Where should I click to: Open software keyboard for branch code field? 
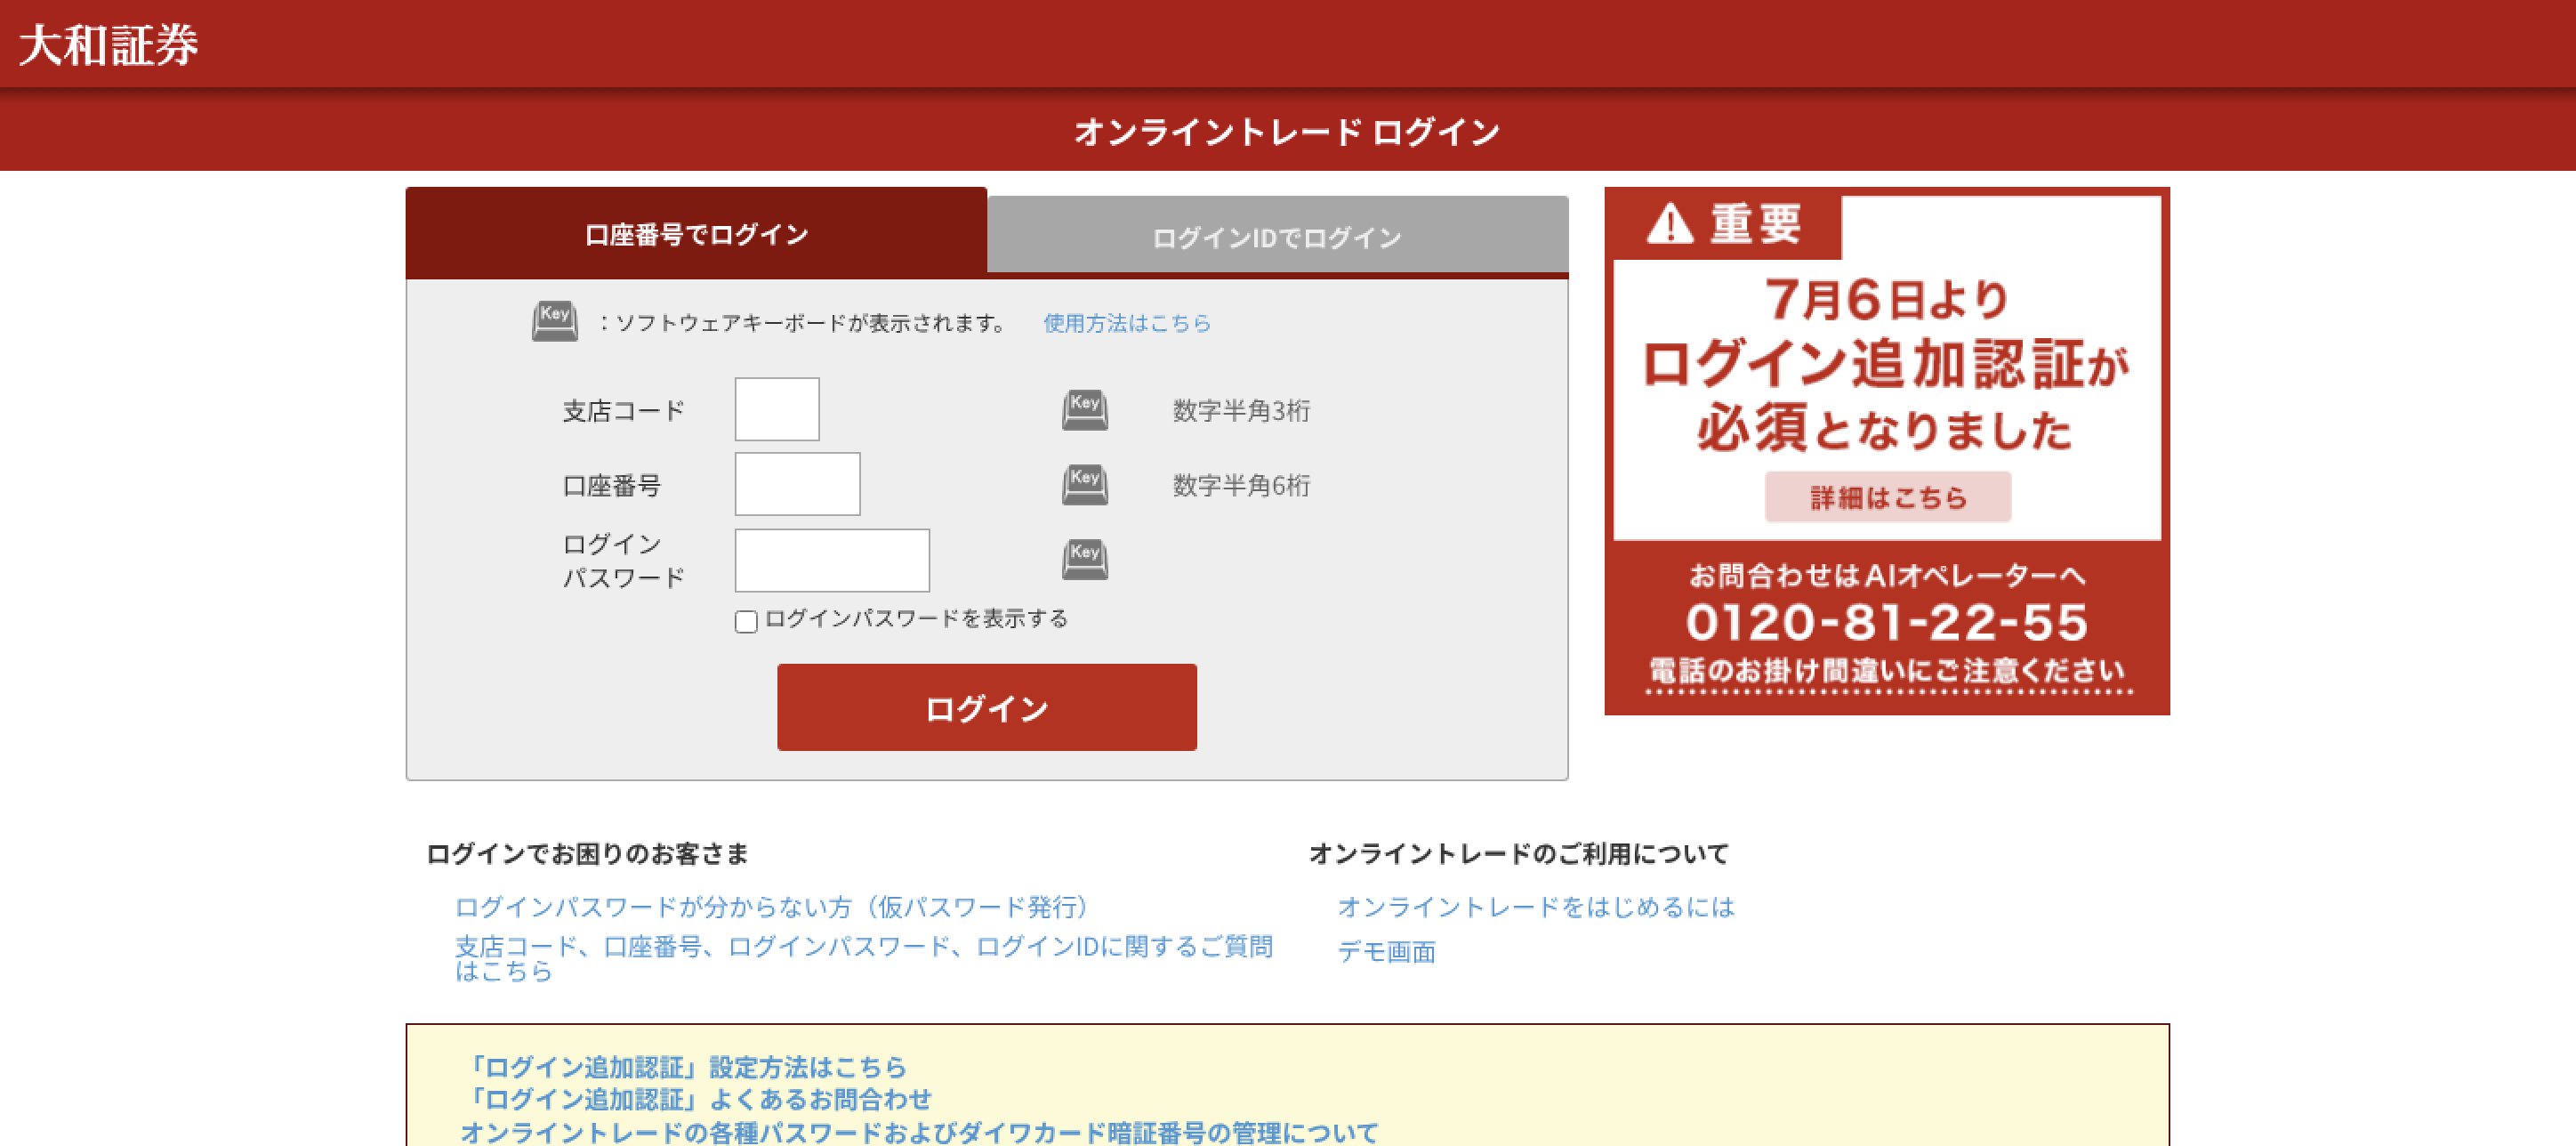click(x=1084, y=410)
